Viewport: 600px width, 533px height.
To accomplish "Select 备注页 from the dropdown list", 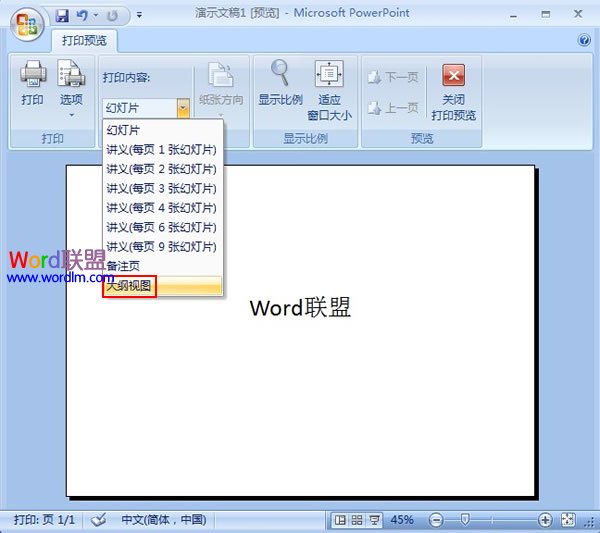I will (x=163, y=266).
